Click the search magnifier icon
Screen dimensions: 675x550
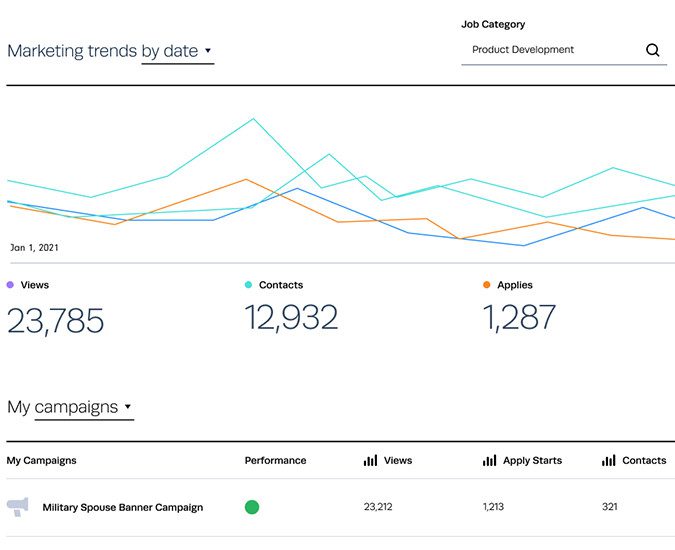tap(653, 50)
